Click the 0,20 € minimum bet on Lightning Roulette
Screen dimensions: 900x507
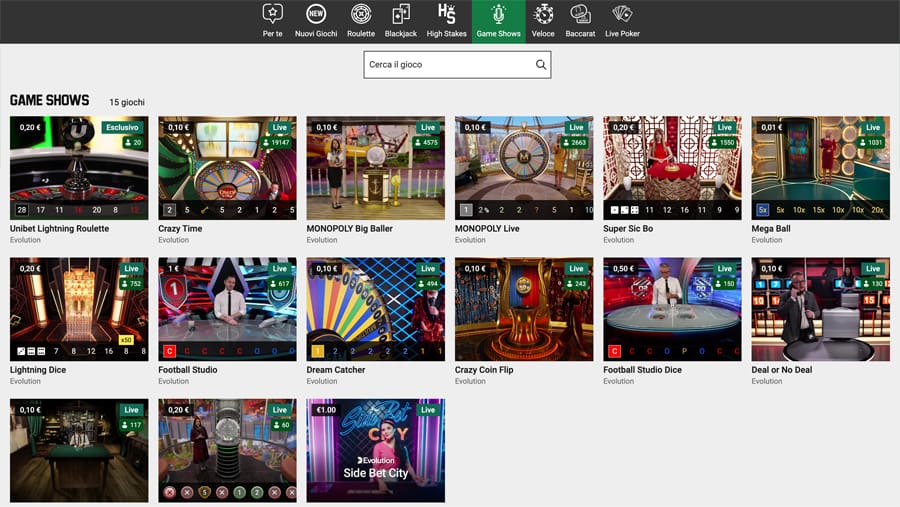pos(30,127)
